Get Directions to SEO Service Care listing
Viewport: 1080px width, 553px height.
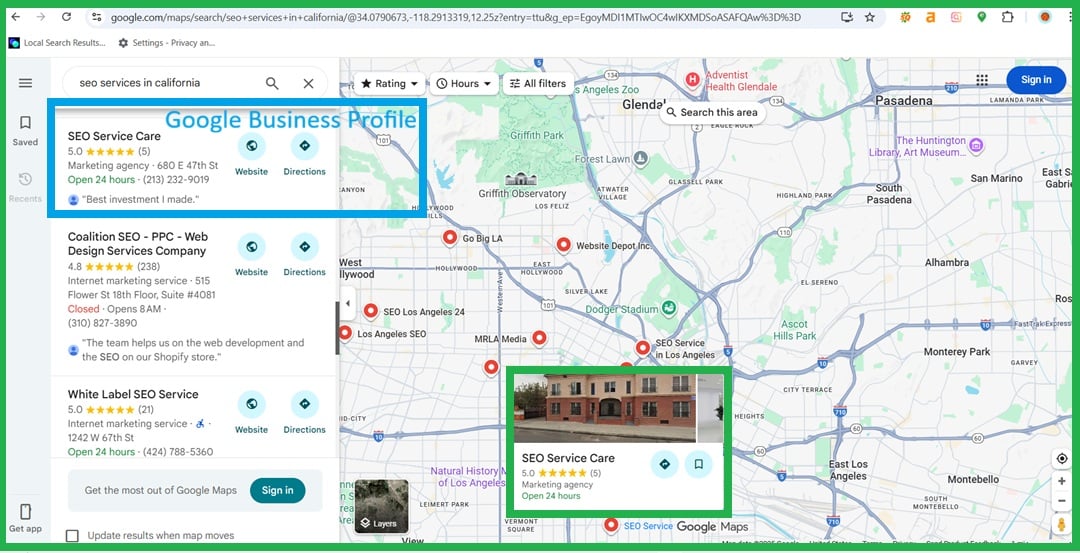point(304,146)
